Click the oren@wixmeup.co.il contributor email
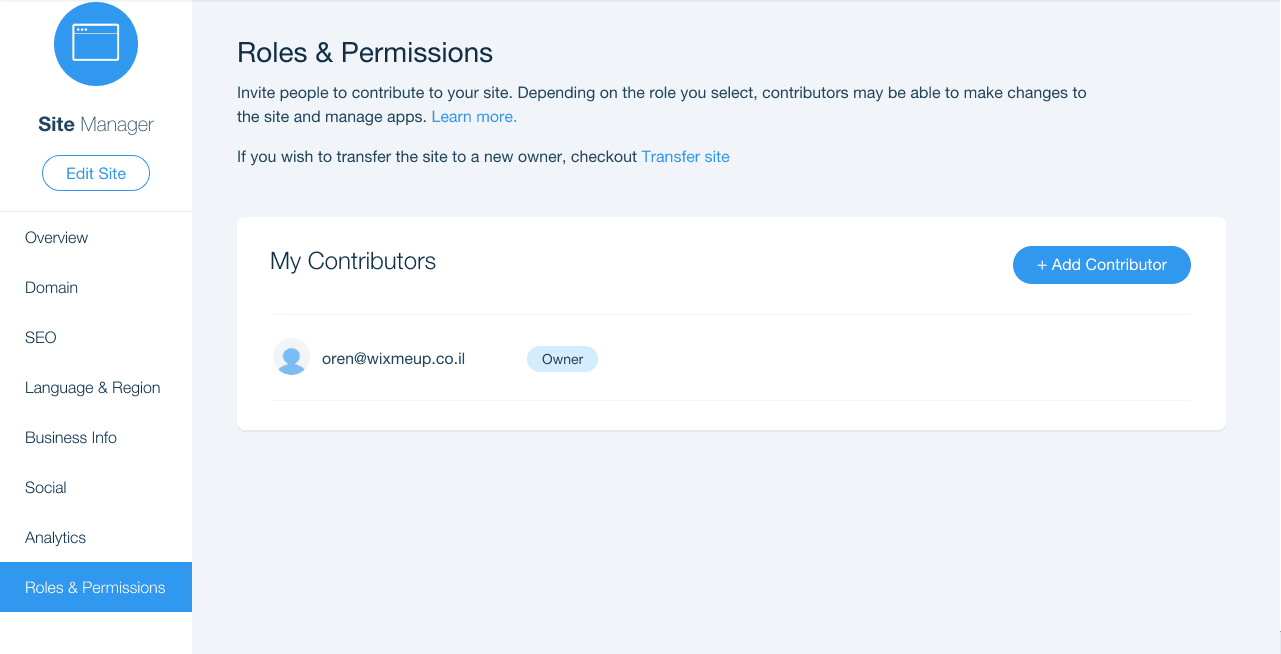This screenshot has height=654, width=1281. pyautogui.click(x=393, y=358)
